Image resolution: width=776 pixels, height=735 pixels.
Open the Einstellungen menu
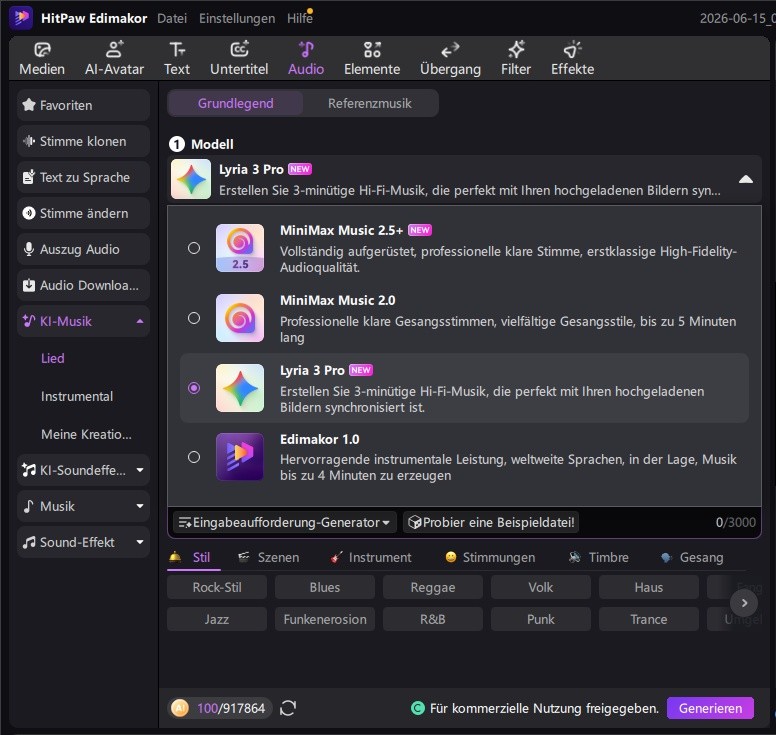[237, 18]
